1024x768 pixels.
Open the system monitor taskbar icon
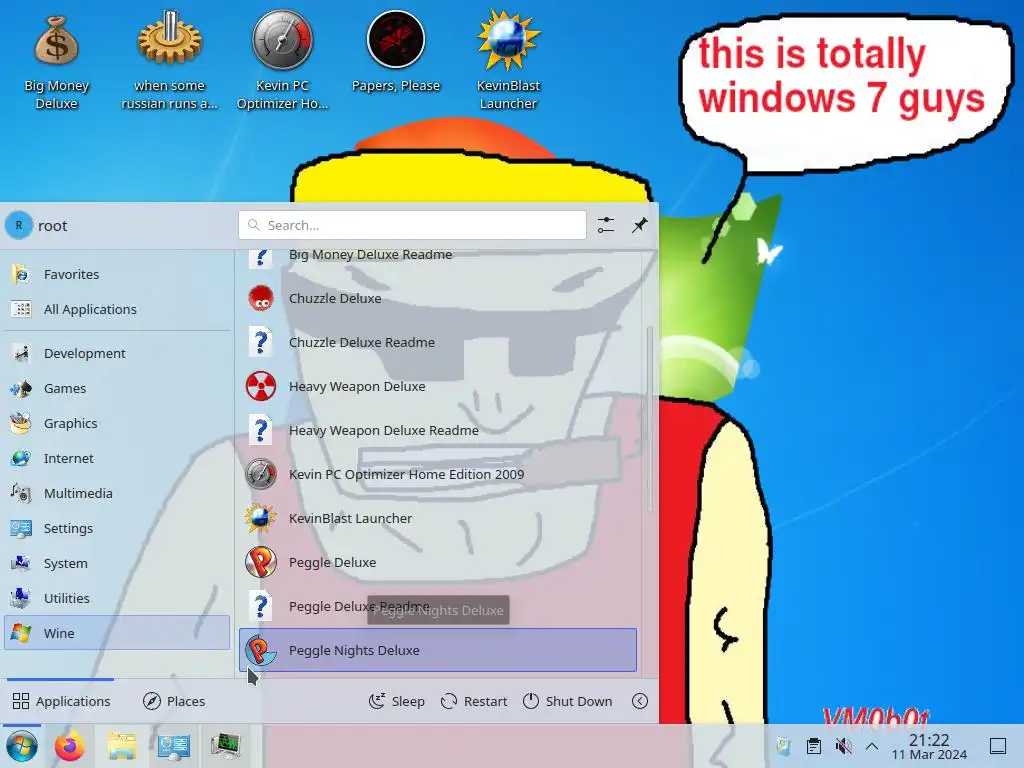click(x=225, y=746)
